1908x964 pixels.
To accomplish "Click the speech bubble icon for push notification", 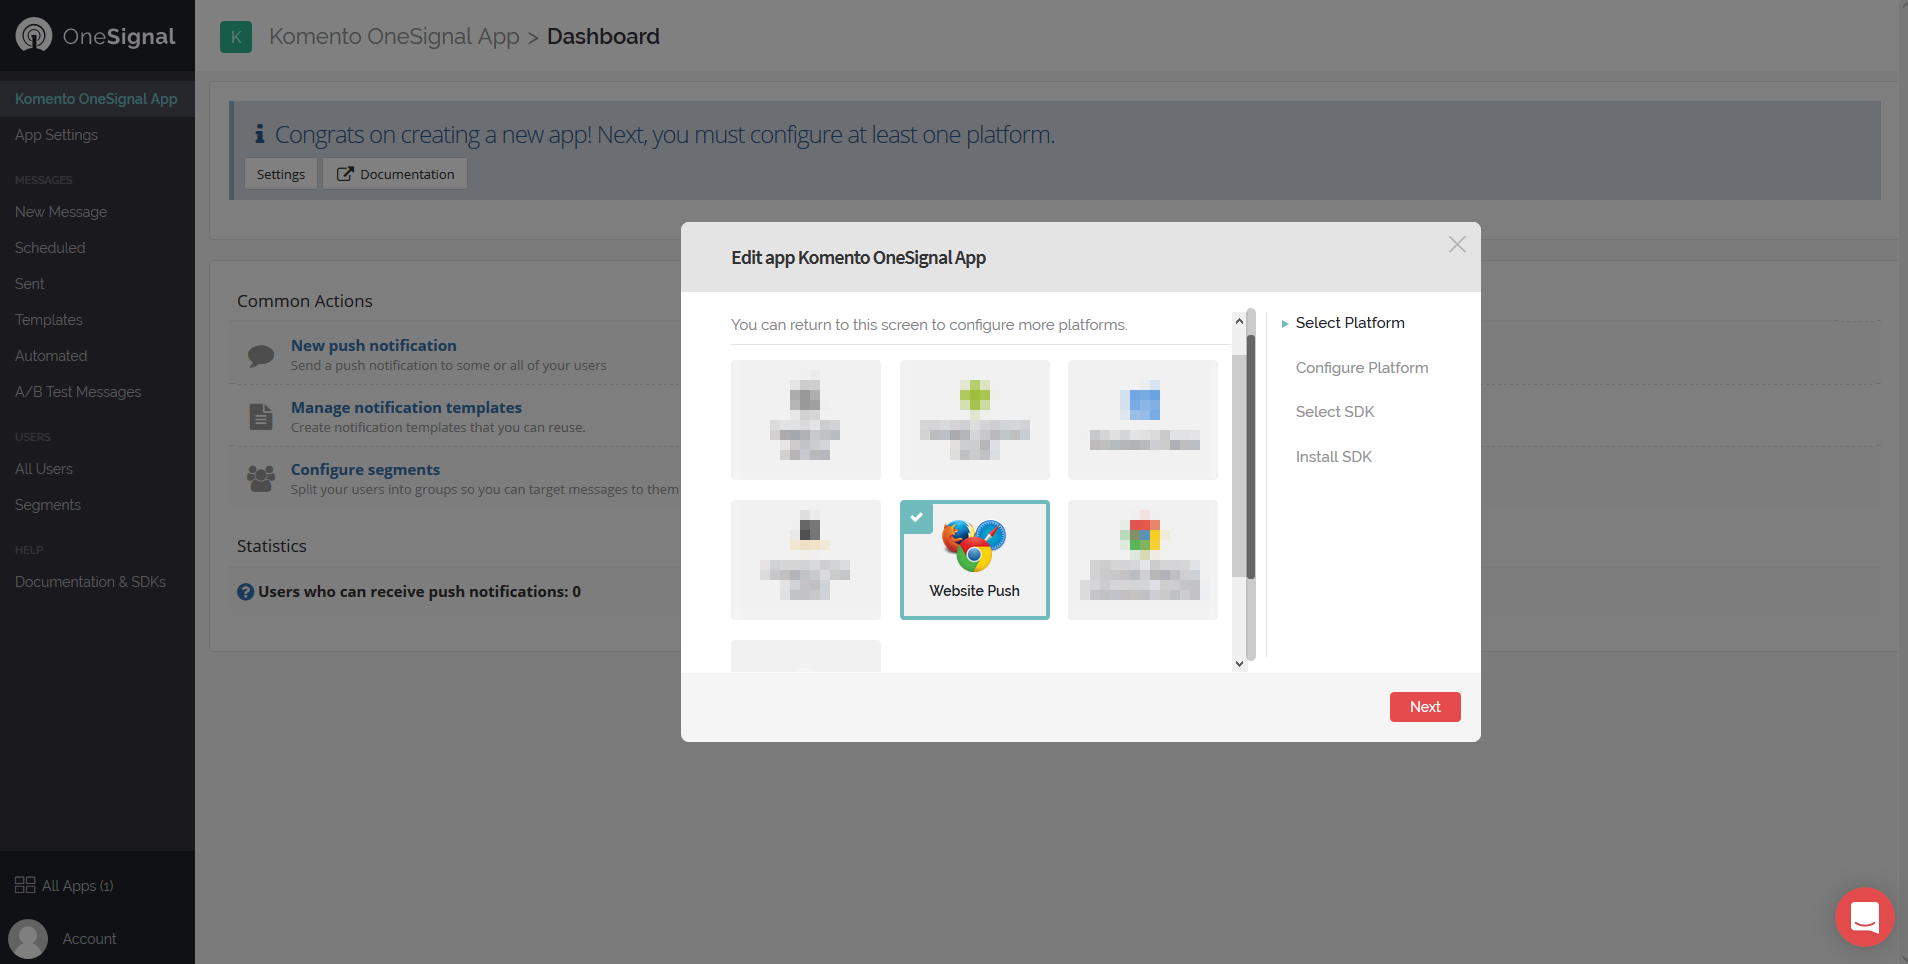I will point(261,355).
